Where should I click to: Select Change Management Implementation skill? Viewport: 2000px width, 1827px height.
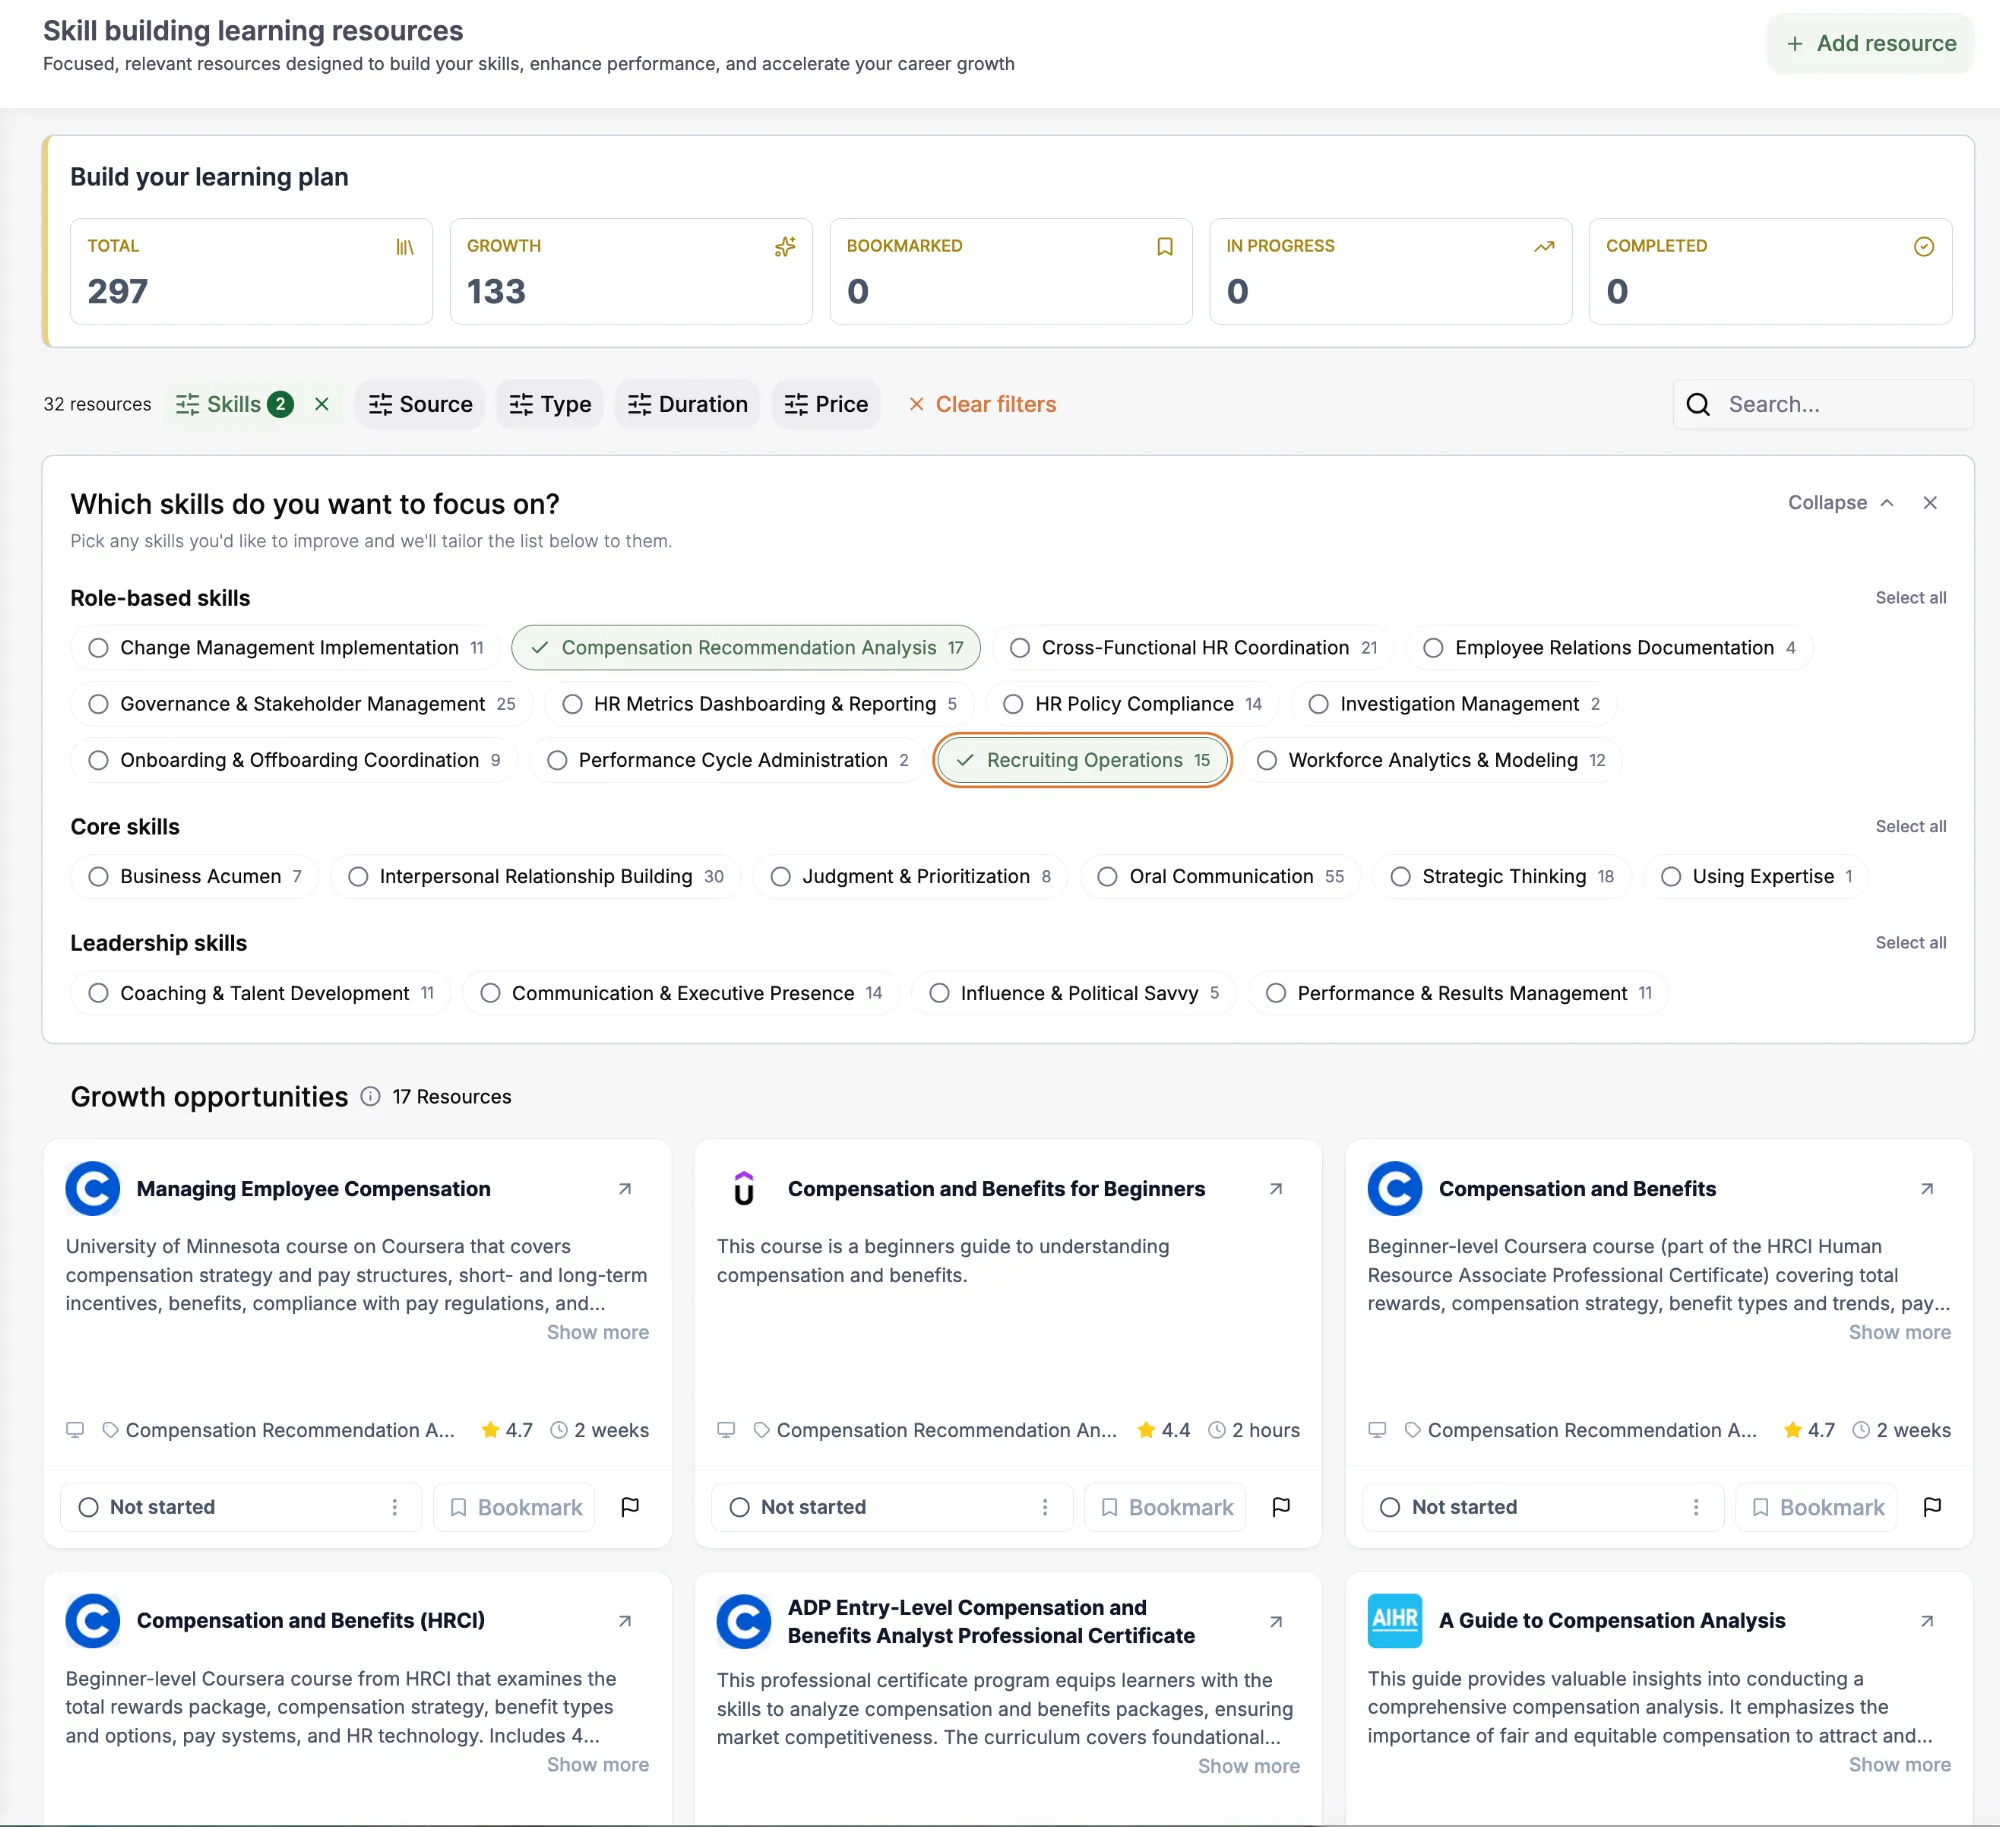pyautogui.click(x=285, y=648)
